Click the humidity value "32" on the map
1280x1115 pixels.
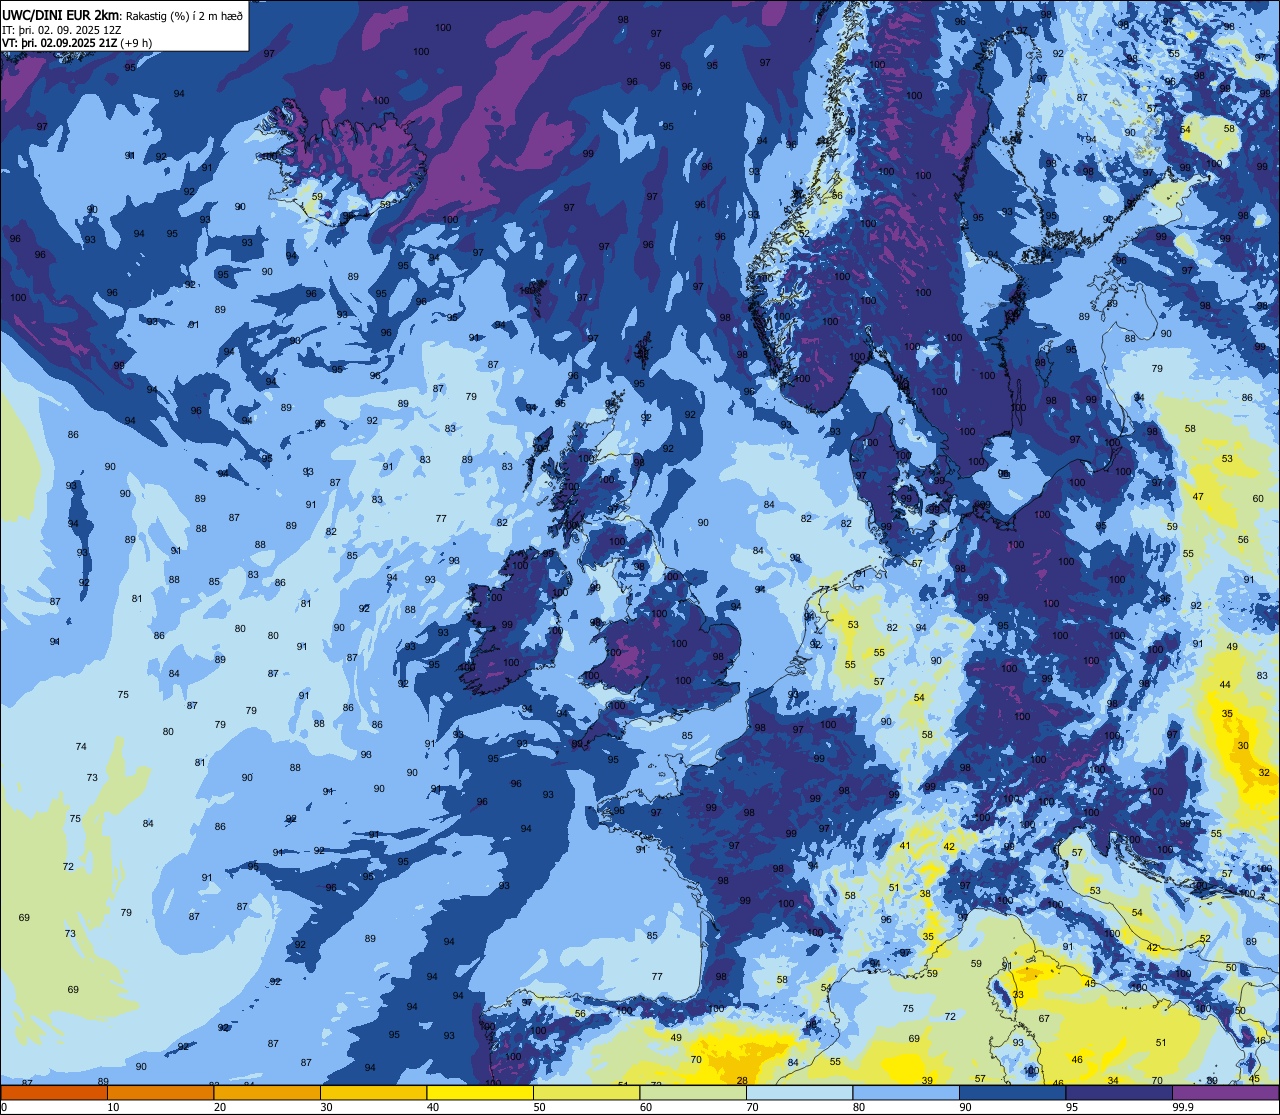(1264, 772)
